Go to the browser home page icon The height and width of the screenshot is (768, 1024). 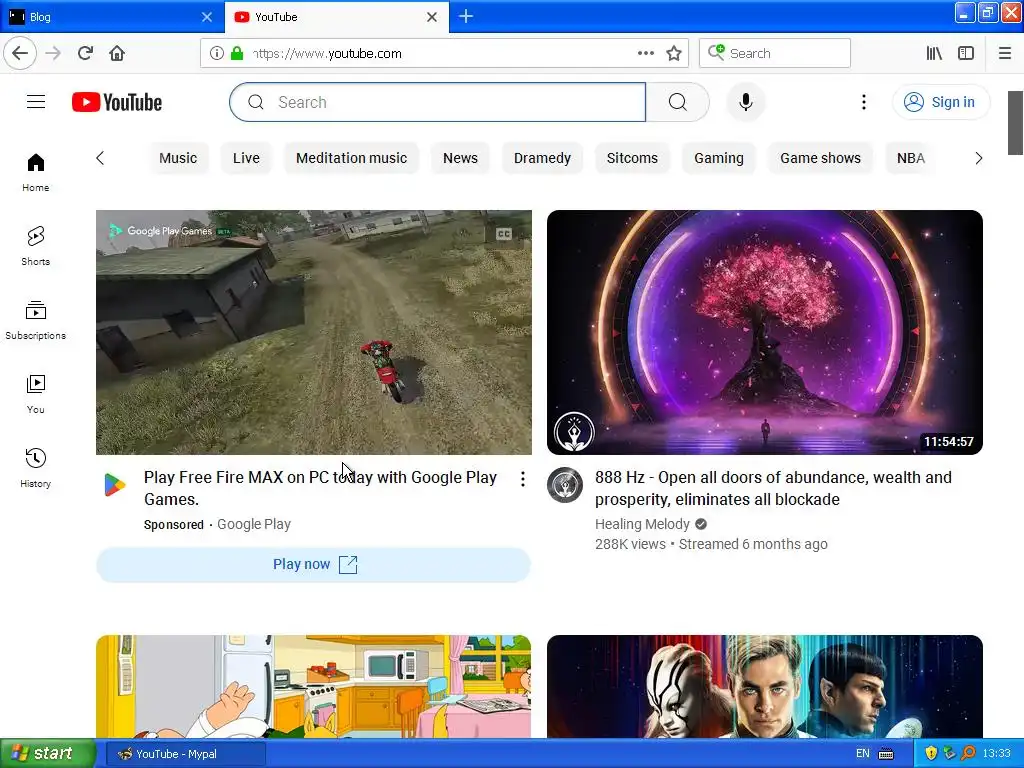click(117, 53)
